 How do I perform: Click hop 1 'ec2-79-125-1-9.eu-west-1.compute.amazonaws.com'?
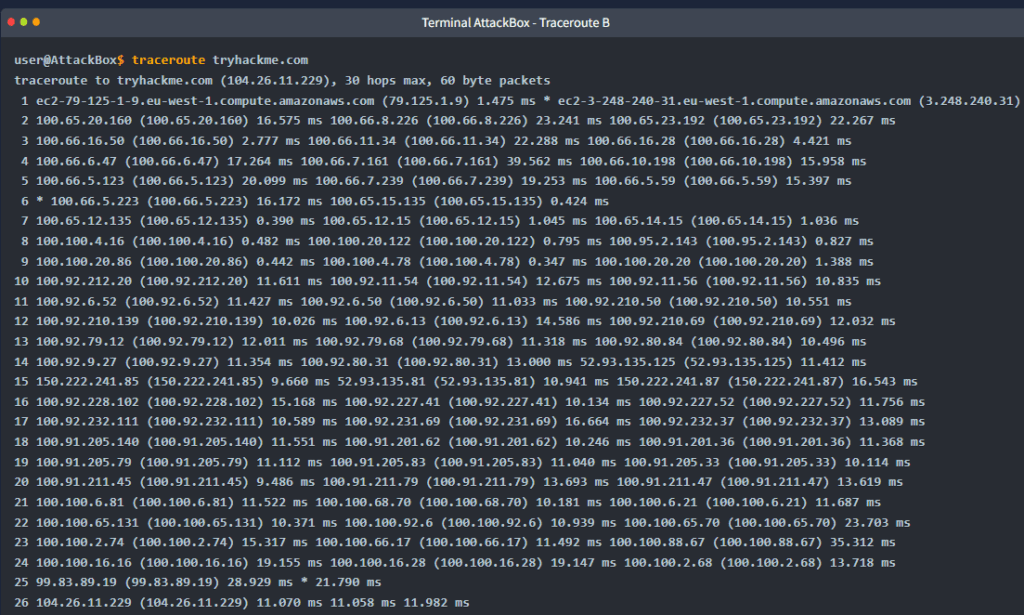pos(205,101)
